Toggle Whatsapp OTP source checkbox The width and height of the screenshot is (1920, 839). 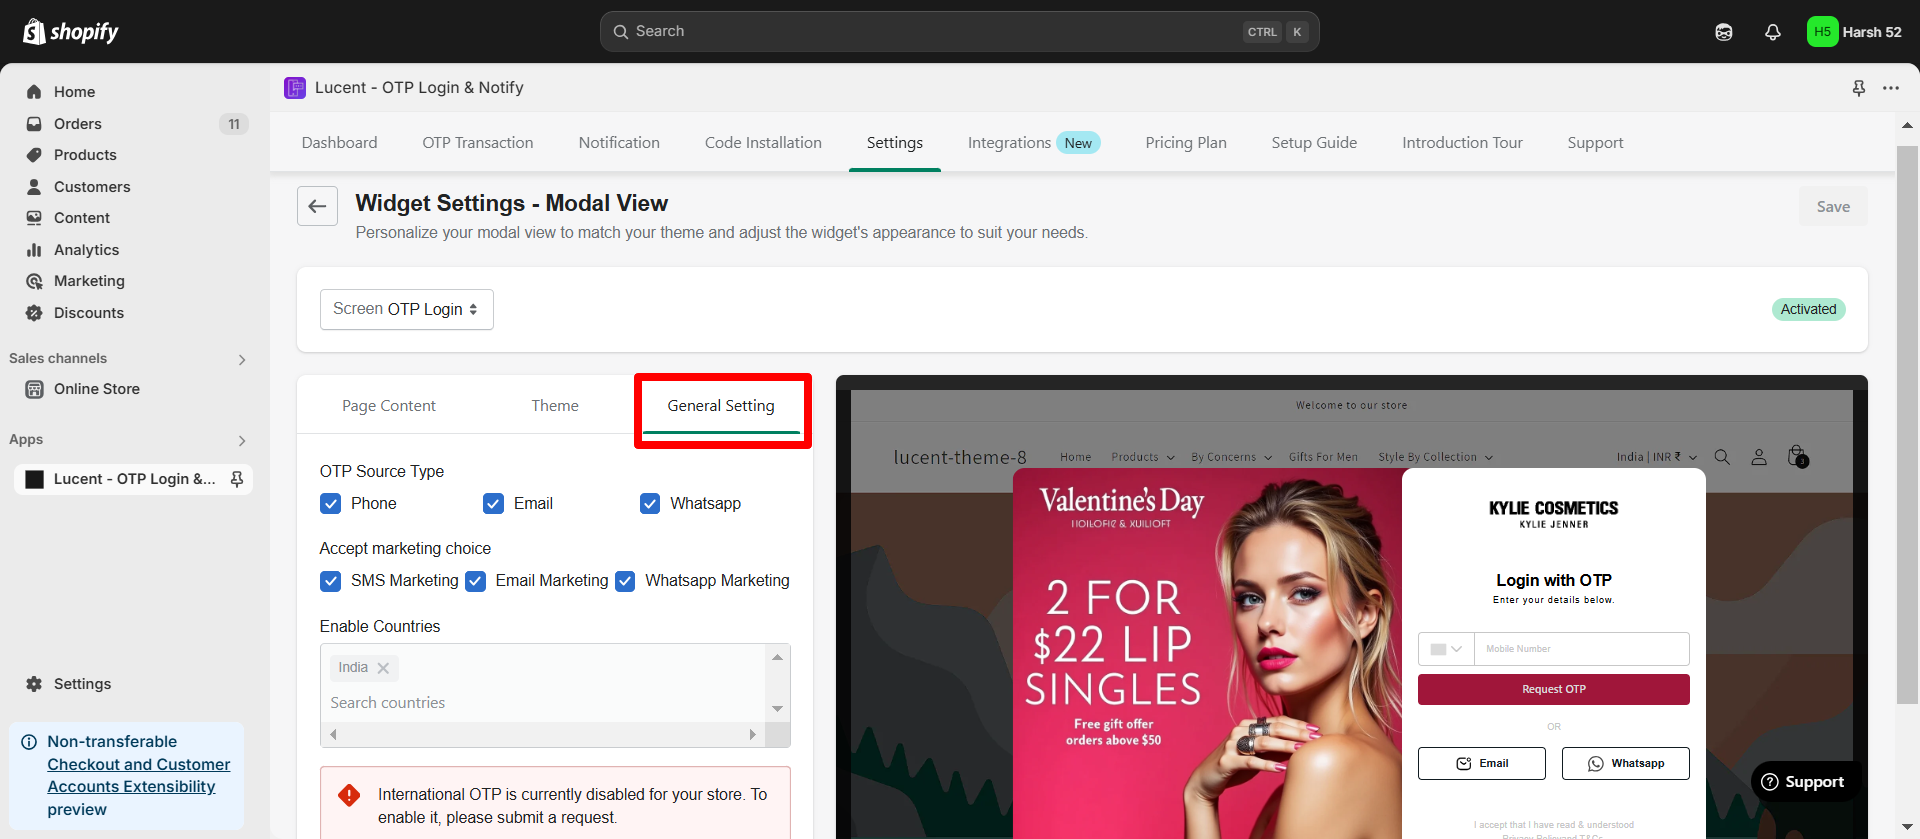(650, 504)
